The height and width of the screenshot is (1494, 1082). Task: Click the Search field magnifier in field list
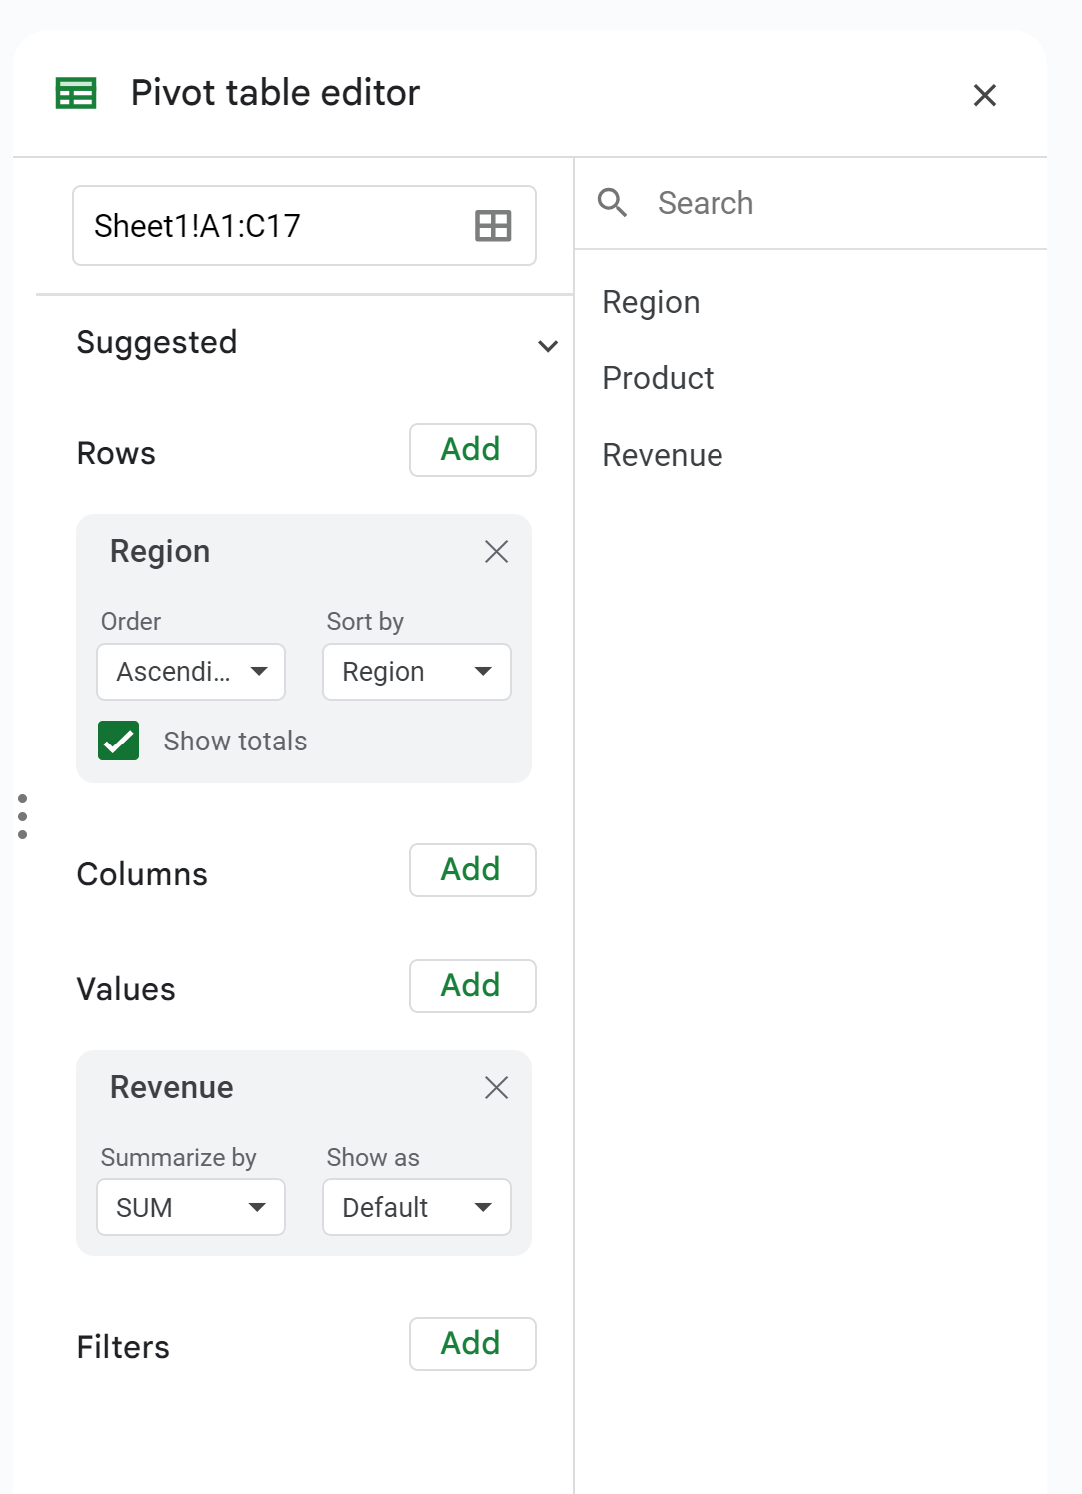(x=614, y=202)
